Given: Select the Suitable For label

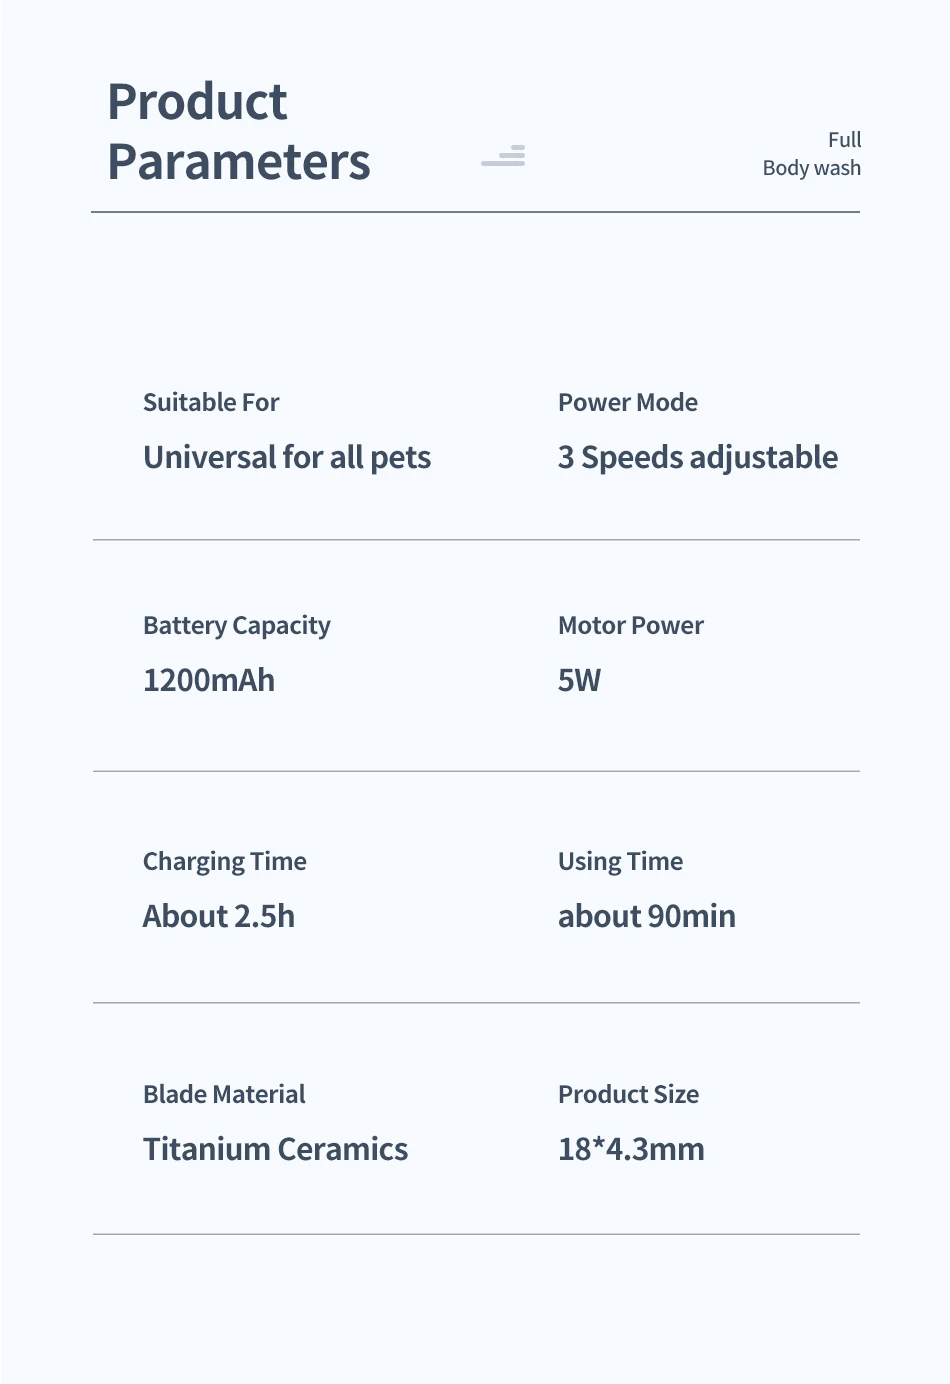Looking at the screenshot, I should pyautogui.click(x=211, y=402).
